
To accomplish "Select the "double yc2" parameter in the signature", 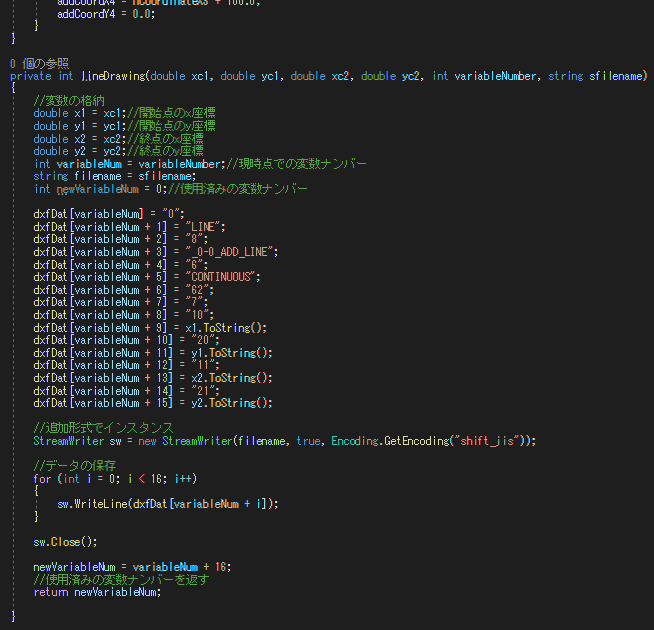I will [x=390, y=76].
